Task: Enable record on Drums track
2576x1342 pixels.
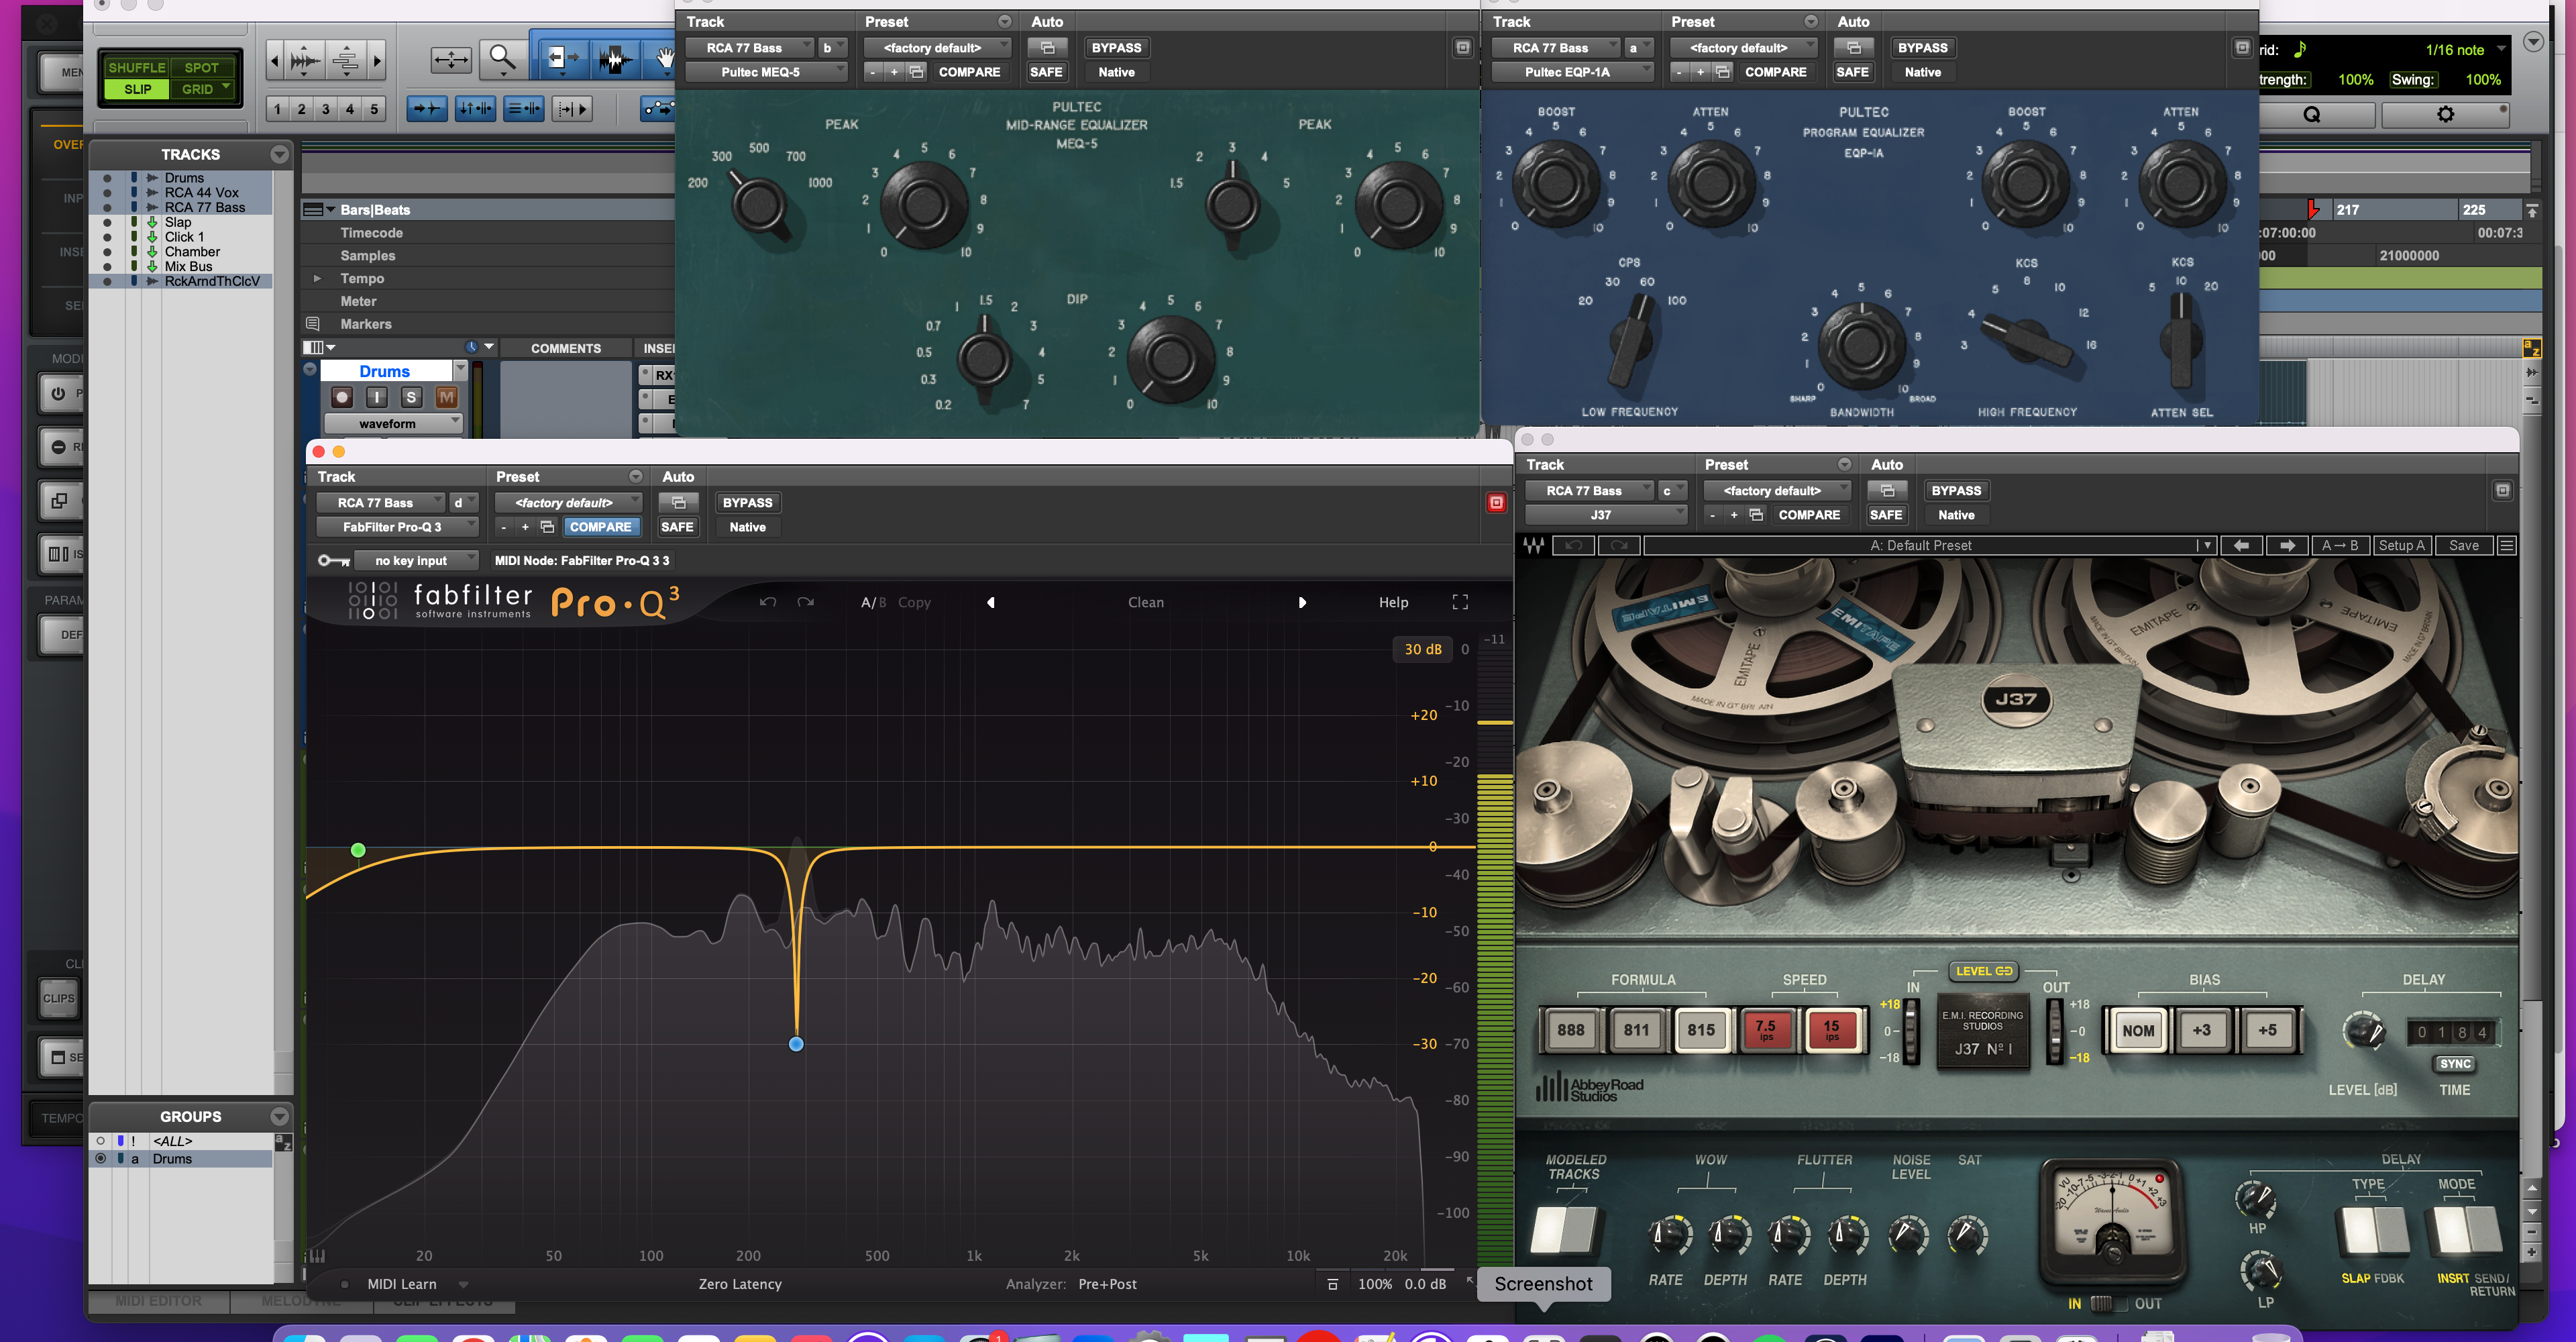Action: coord(342,398)
